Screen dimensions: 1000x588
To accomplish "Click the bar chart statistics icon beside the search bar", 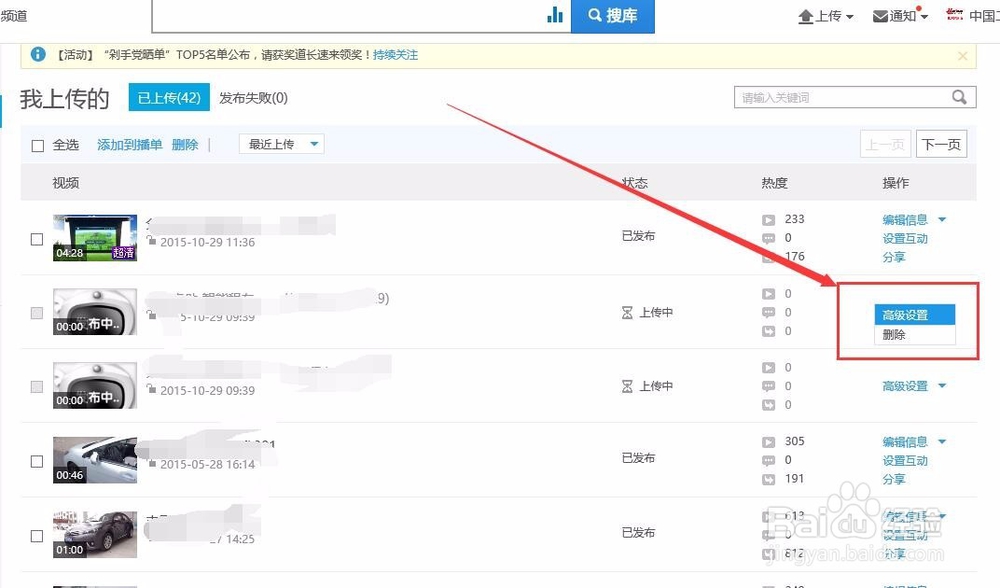I will pos(555,15).
